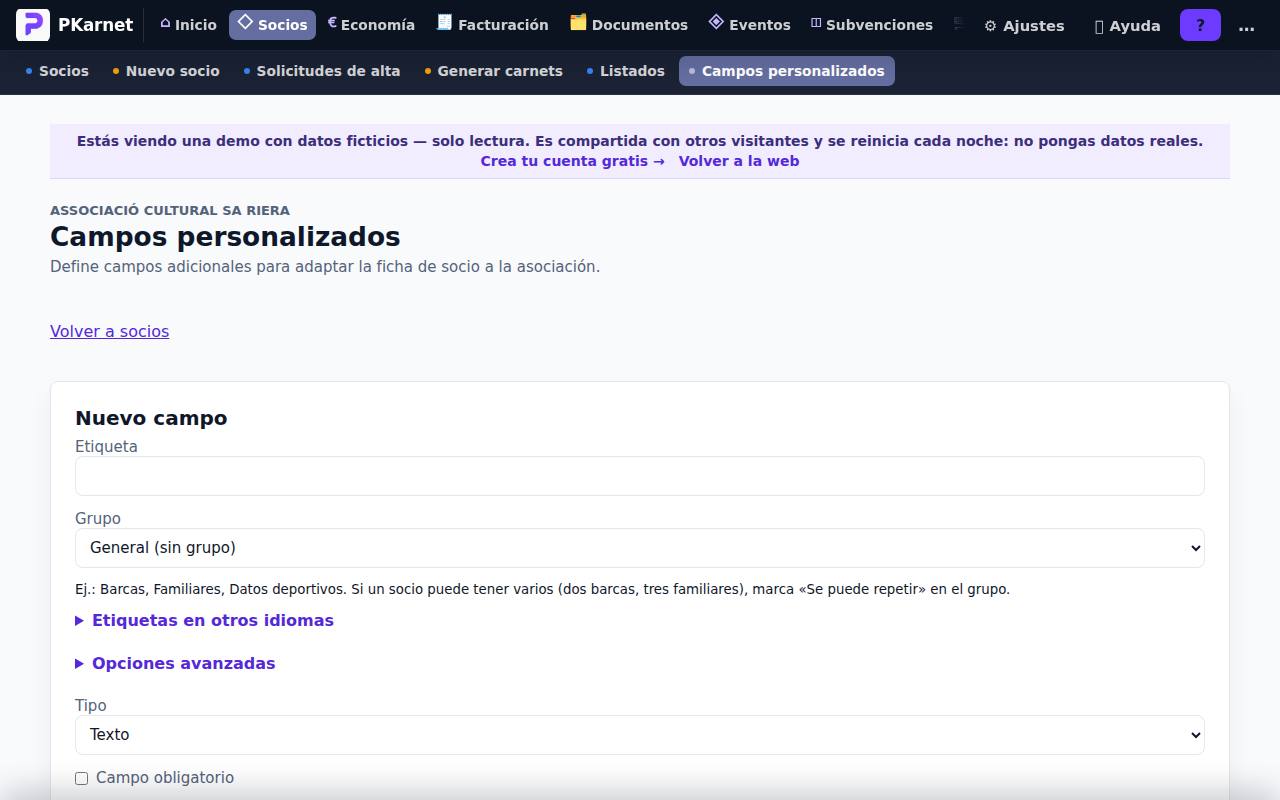Open Facturación section
Viewport: 1280px width, 800px height.
(x=492, y=25)
